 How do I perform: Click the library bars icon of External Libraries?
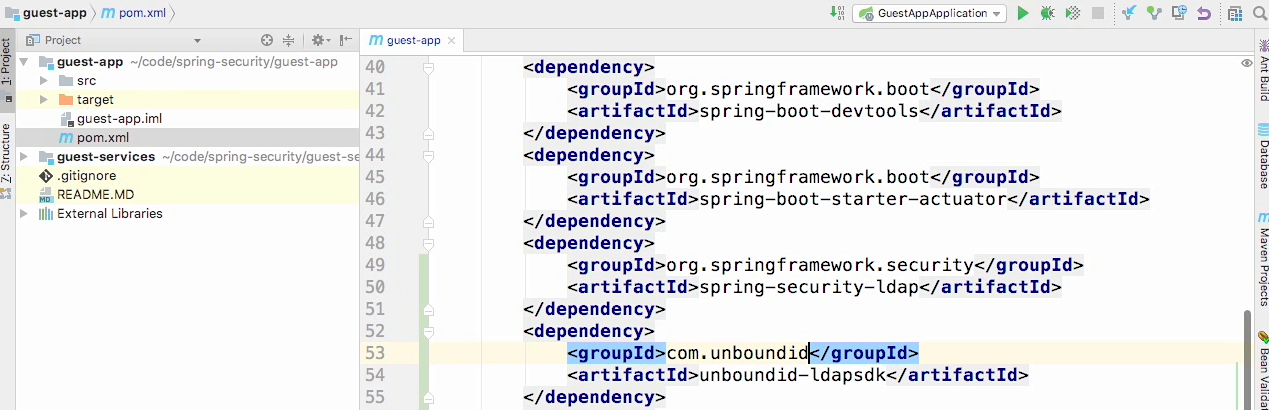tap(46, 214)
